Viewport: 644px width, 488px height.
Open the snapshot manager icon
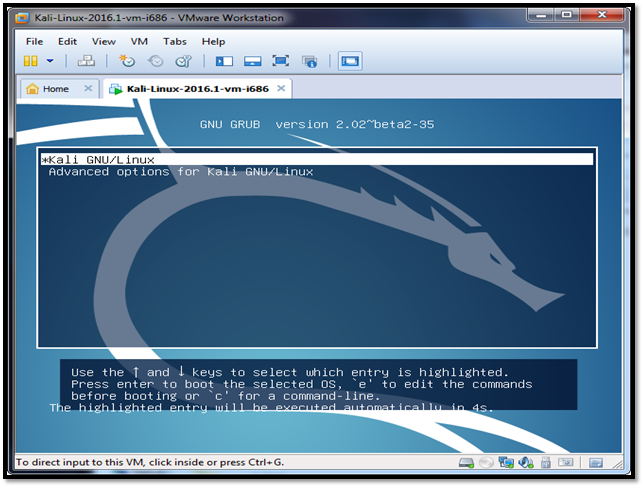point(183,61)
